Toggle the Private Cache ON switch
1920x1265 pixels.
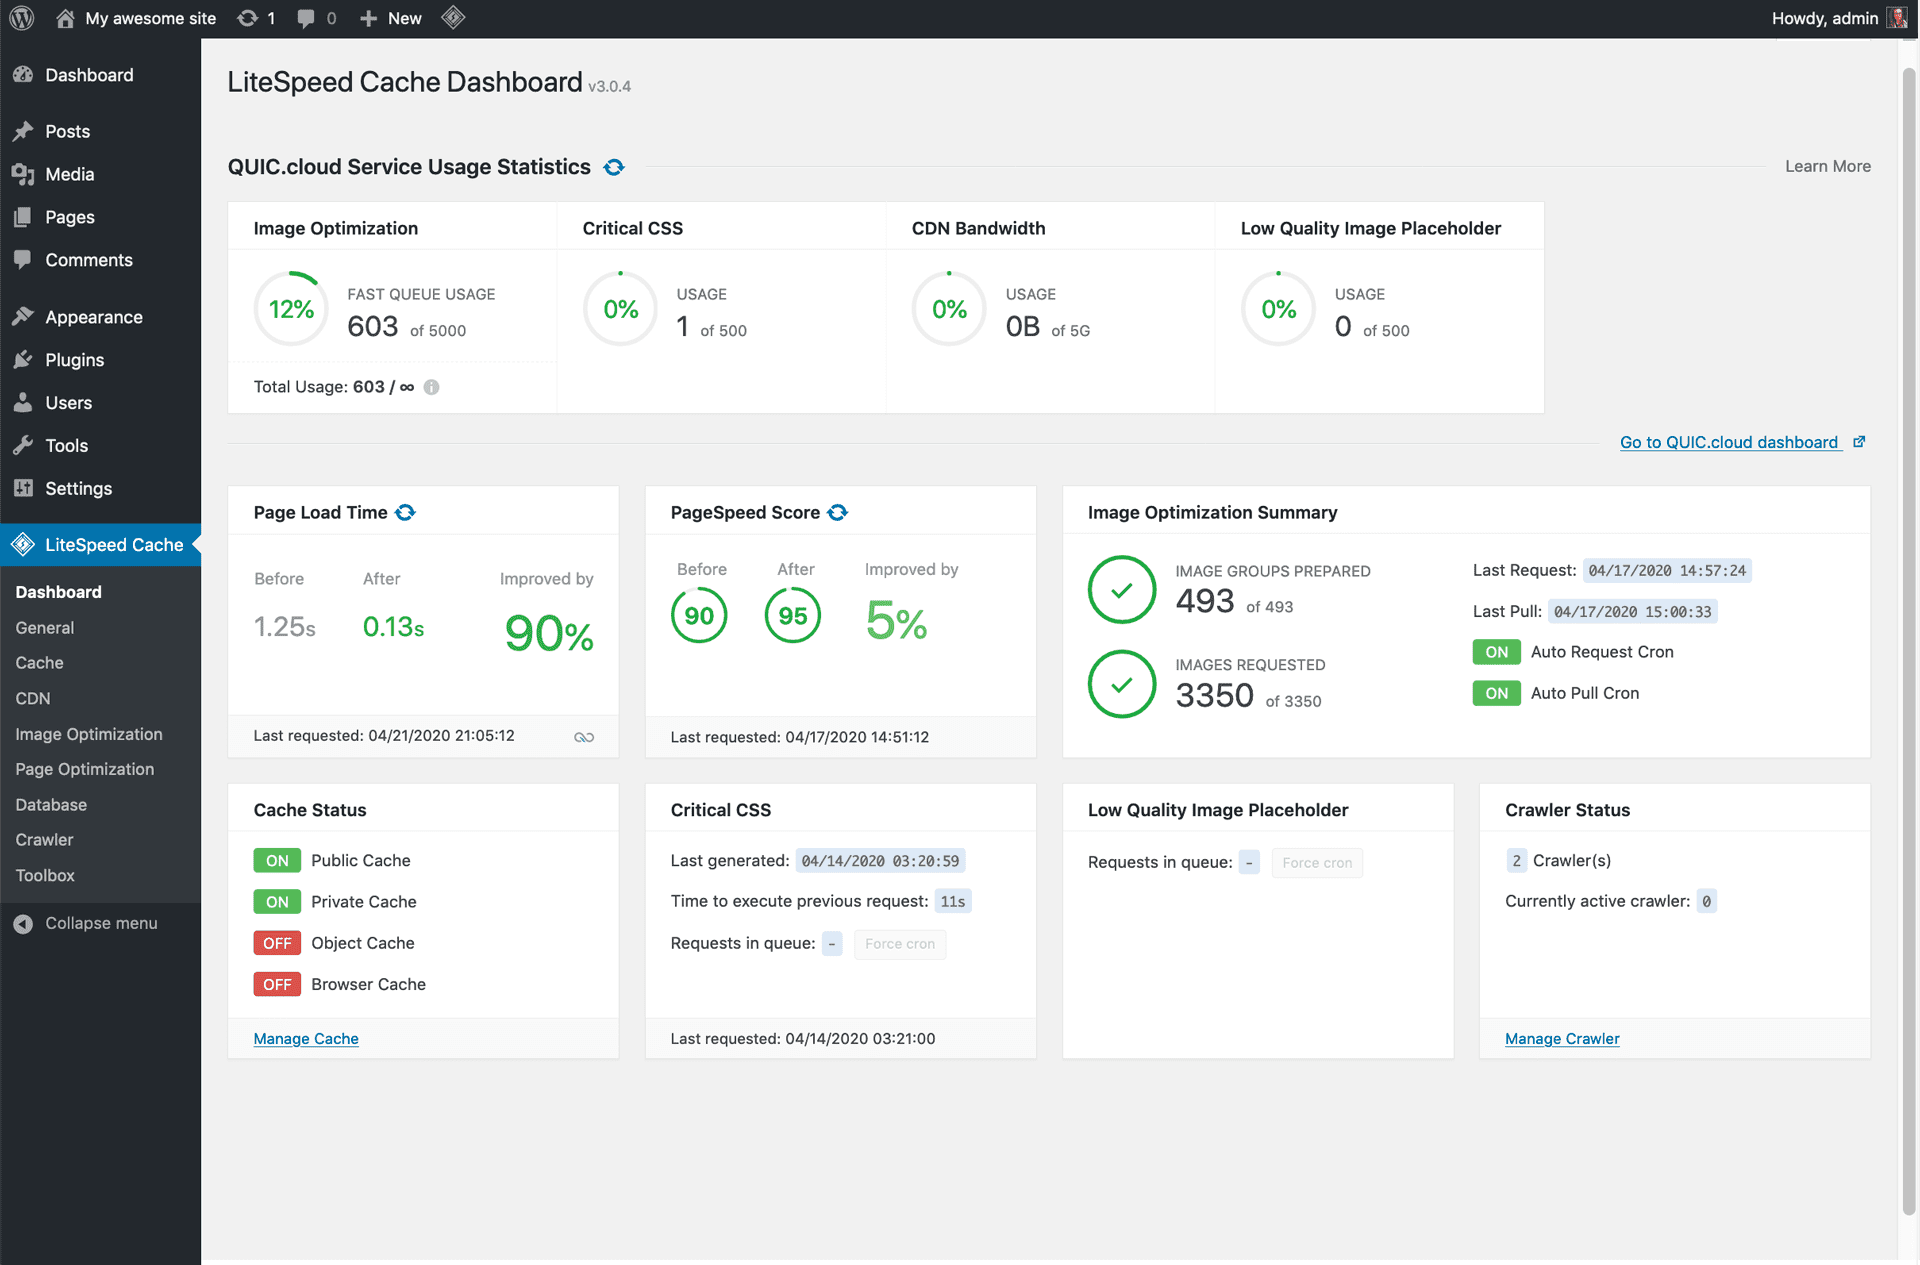point(275,901)
